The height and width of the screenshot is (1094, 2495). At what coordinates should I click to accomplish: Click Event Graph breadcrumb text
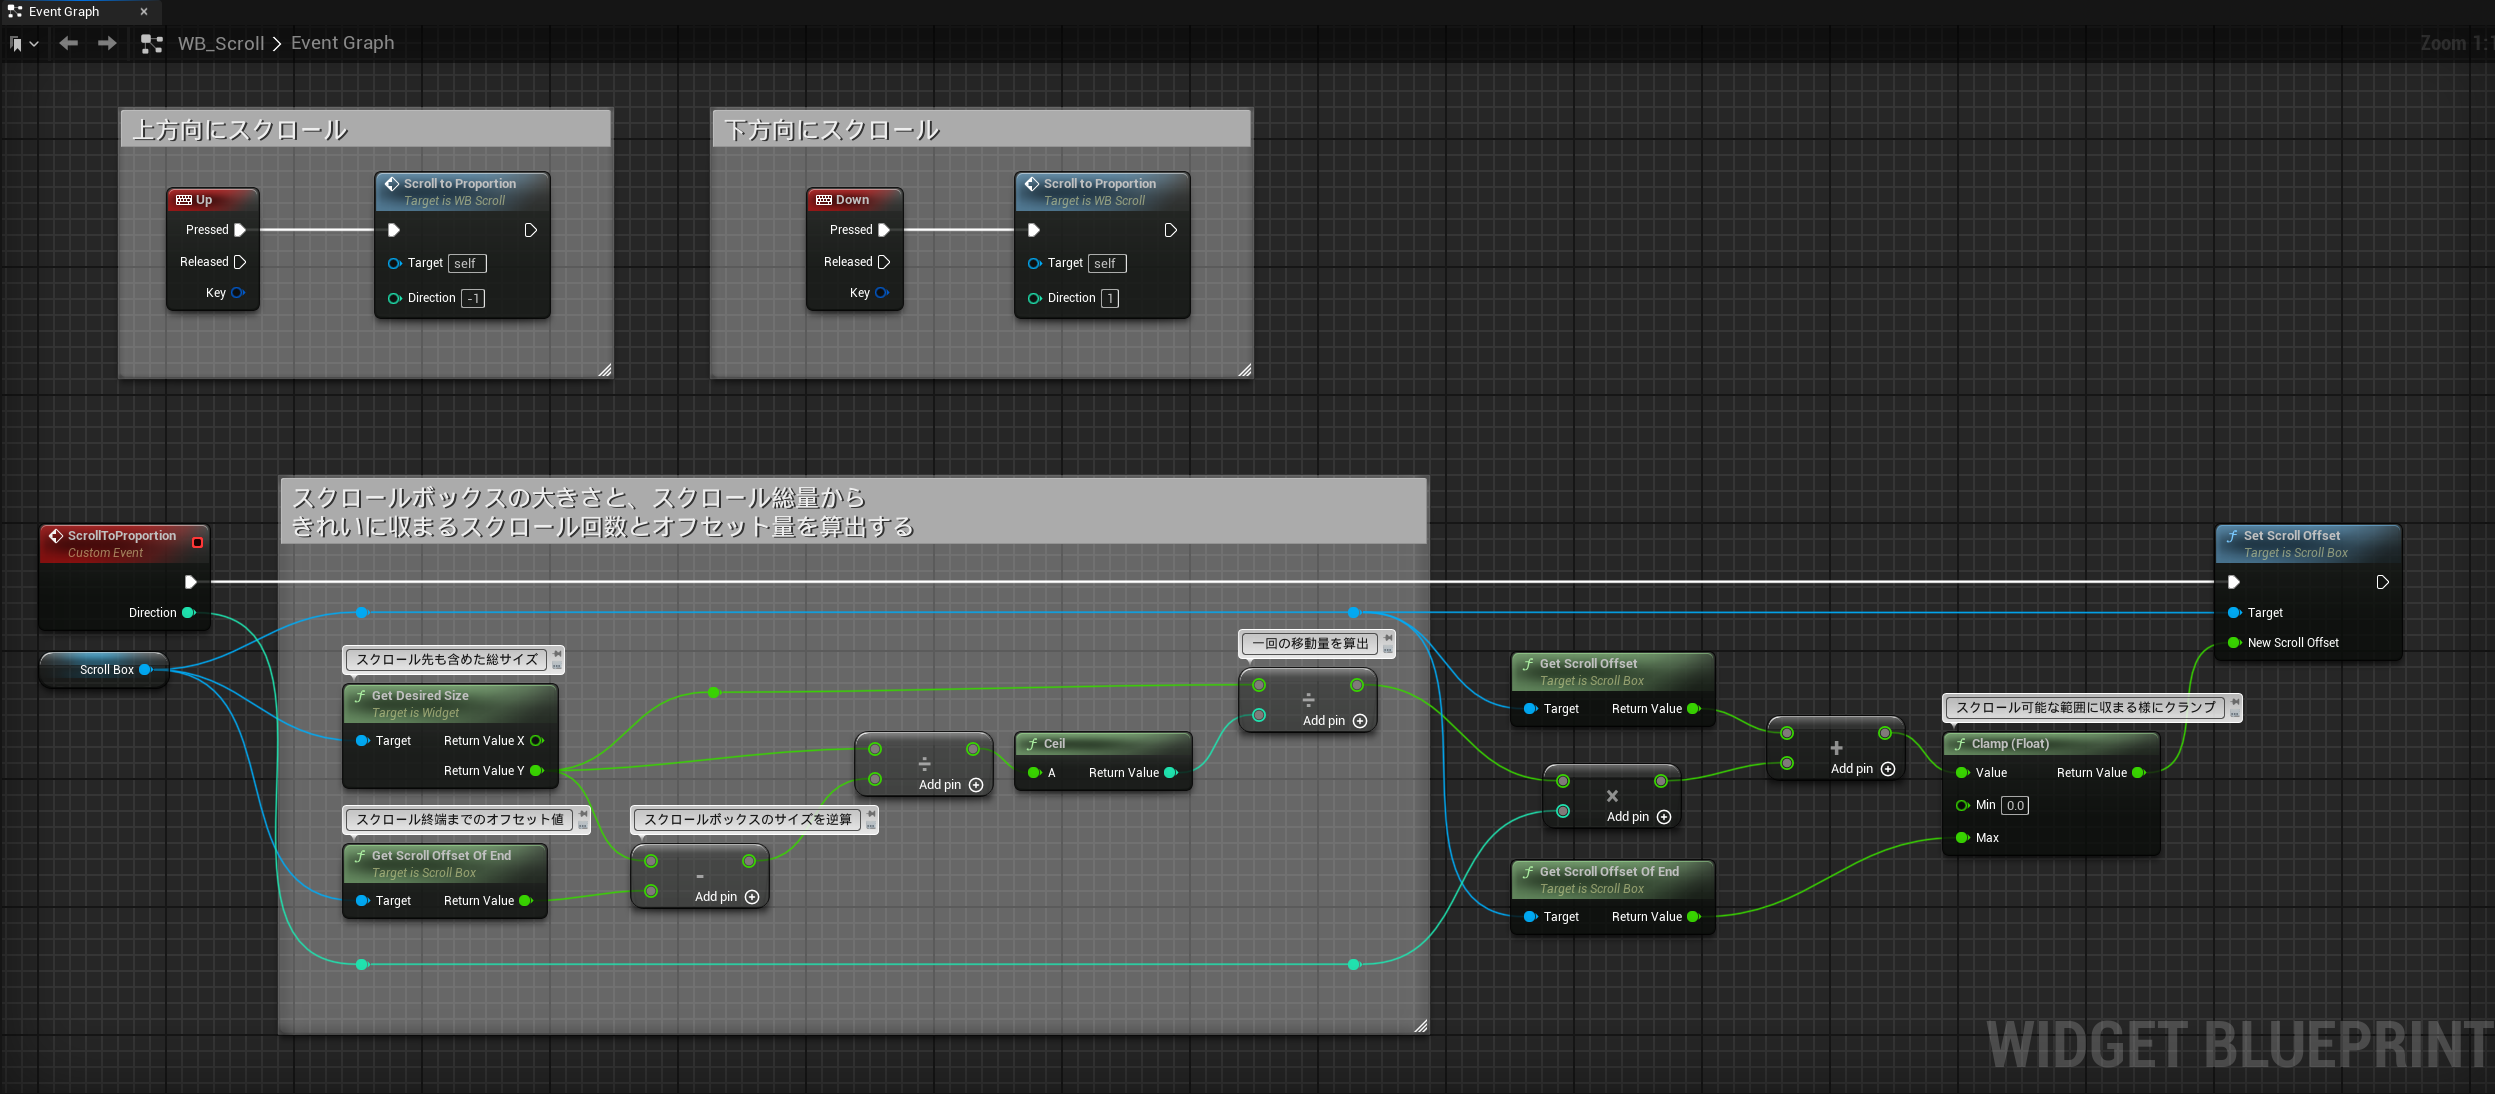click(x=342, y=43)
